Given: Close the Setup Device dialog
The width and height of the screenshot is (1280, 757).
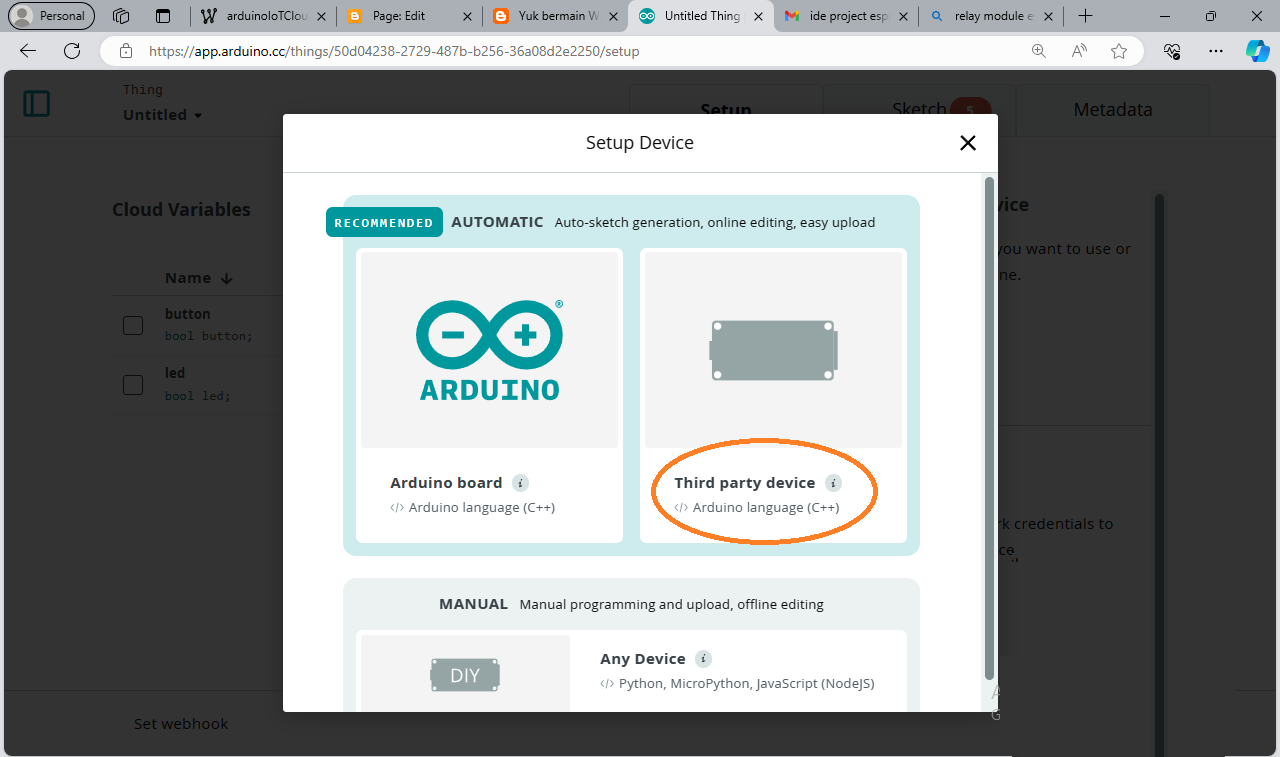Looking at the screenshot, I should [x=967, y=143].
